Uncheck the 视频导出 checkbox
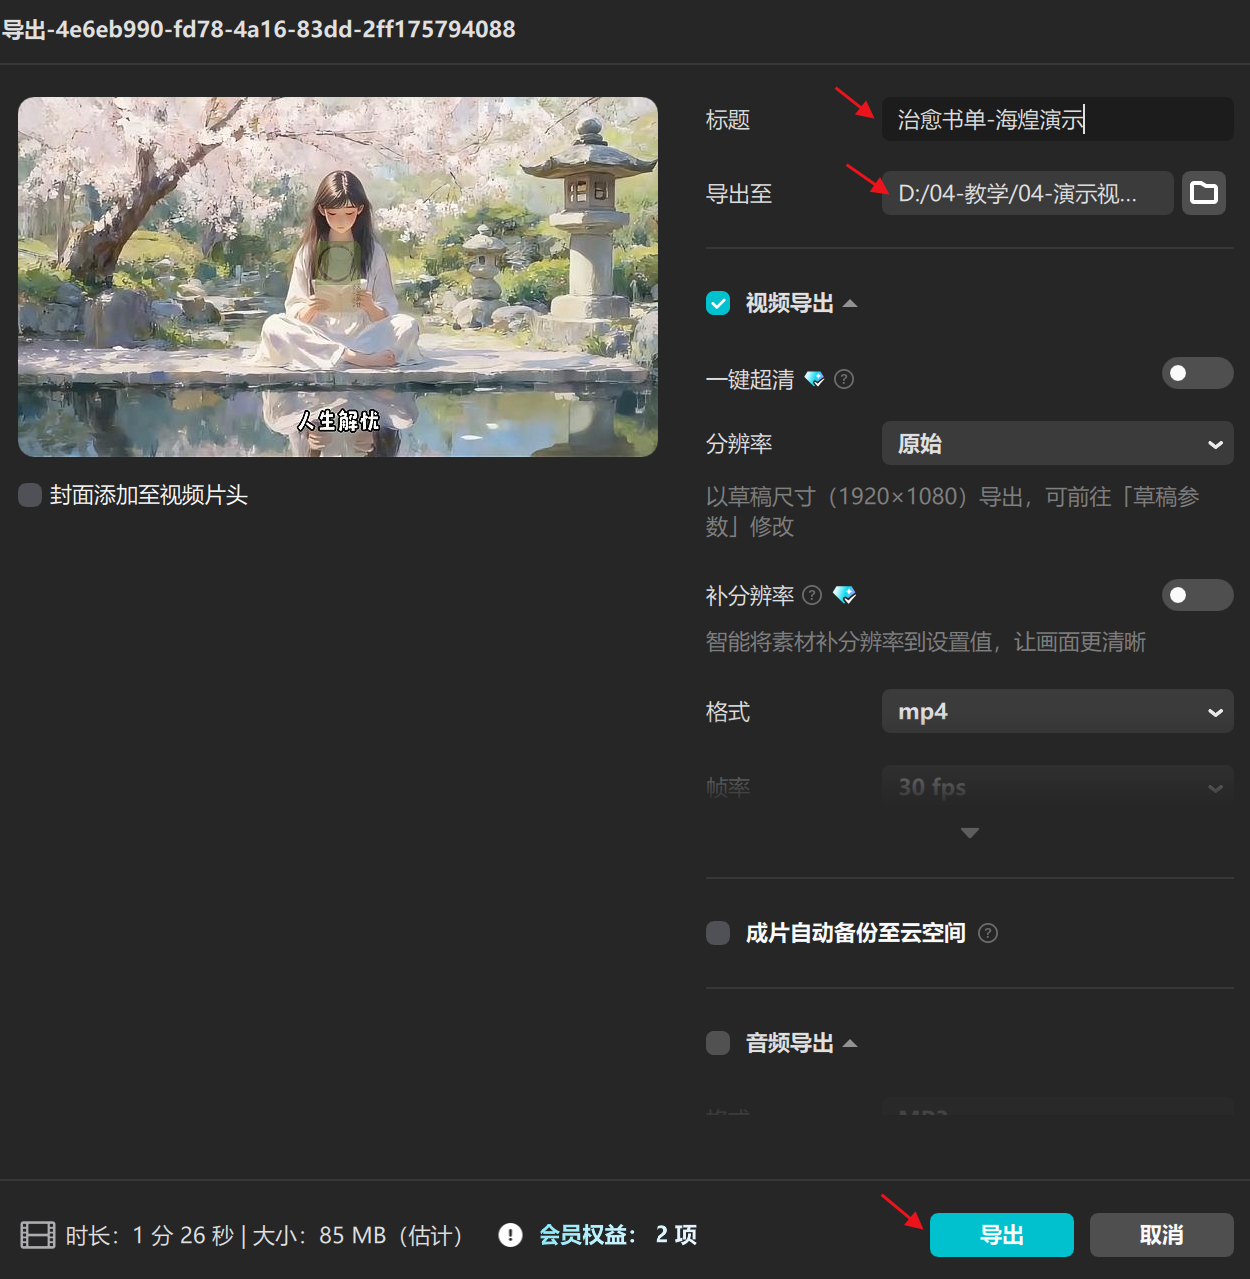 tap(717, 303)
